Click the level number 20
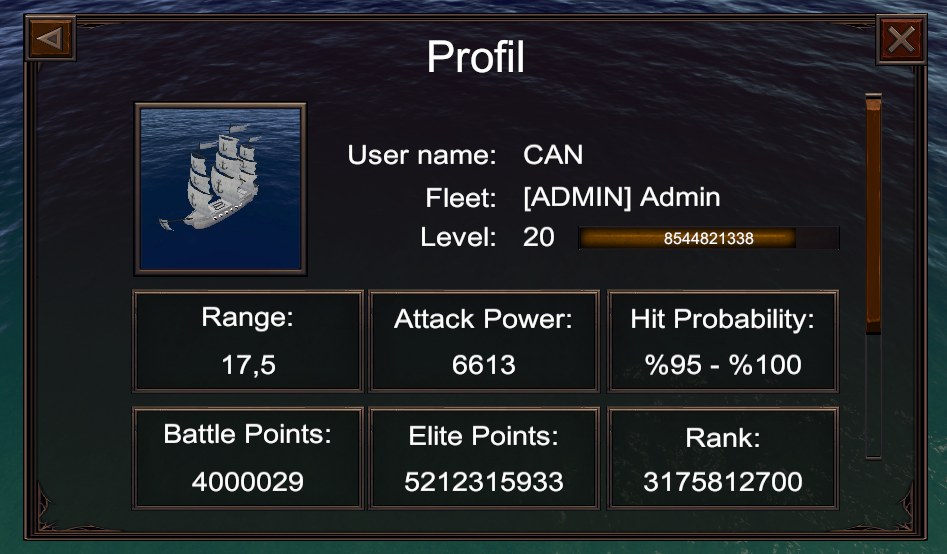The image size is (947, 554). pos(539,238)
